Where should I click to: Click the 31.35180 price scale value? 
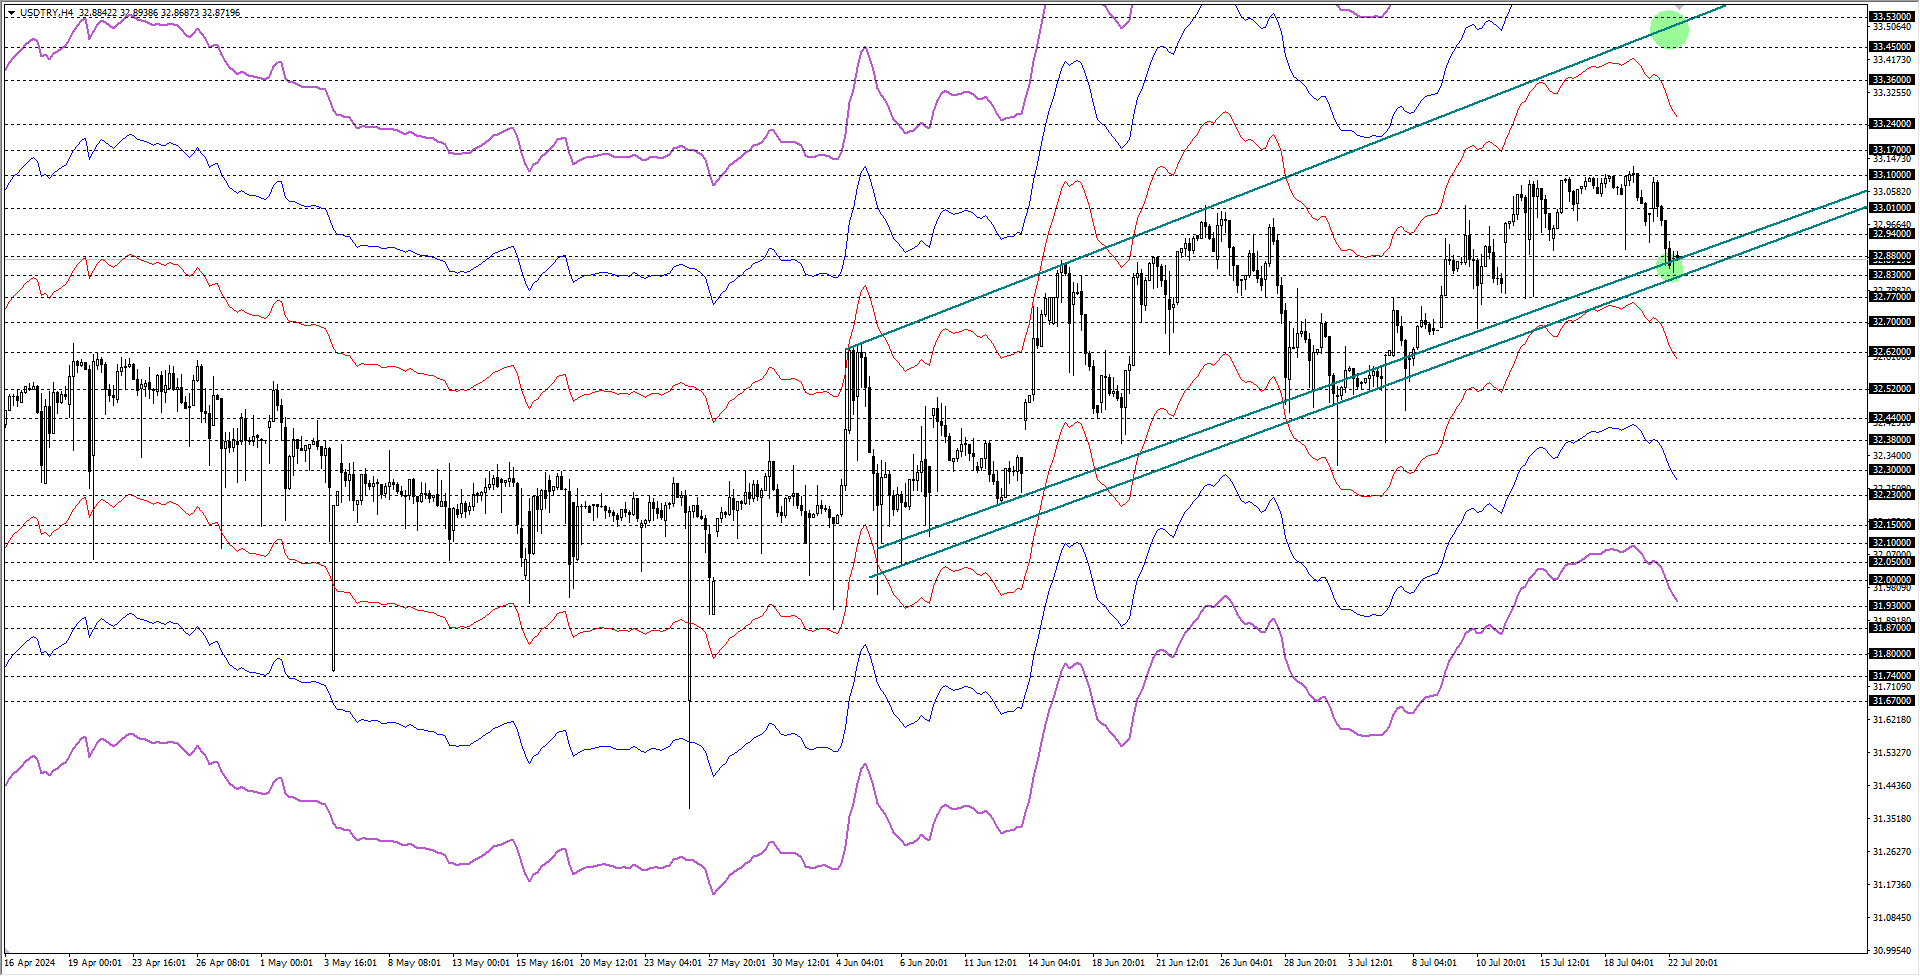tap(1891, 819)
